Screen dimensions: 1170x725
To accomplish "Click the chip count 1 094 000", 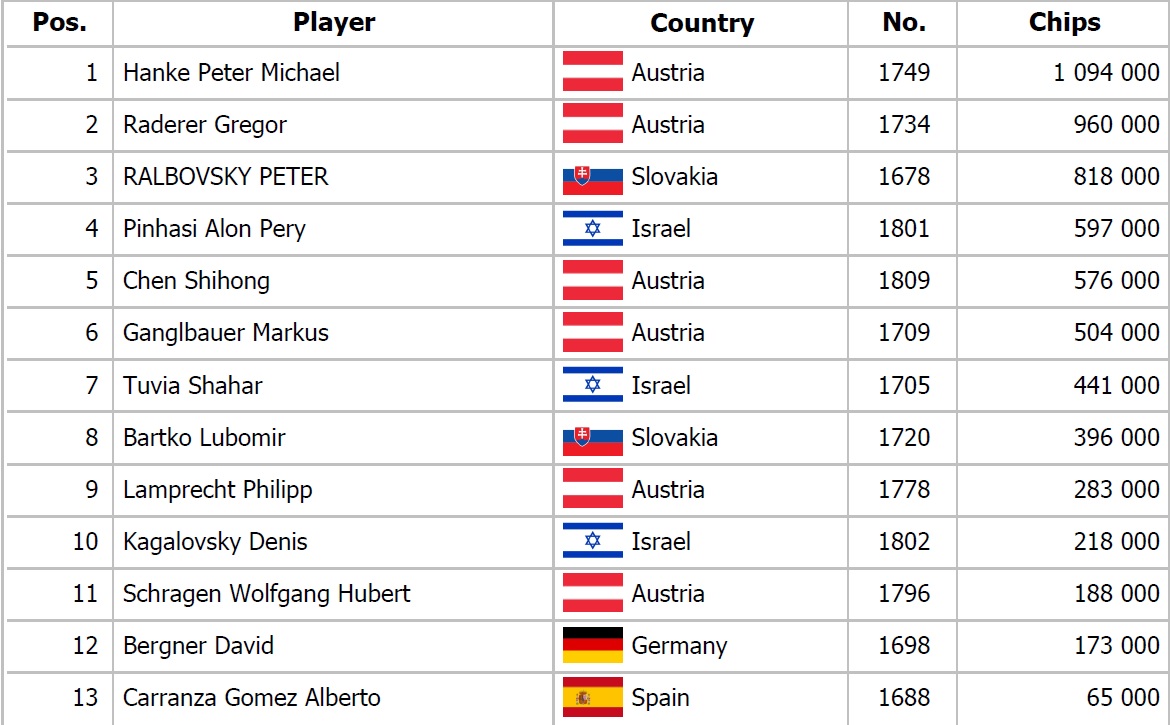I will 1106,72.
